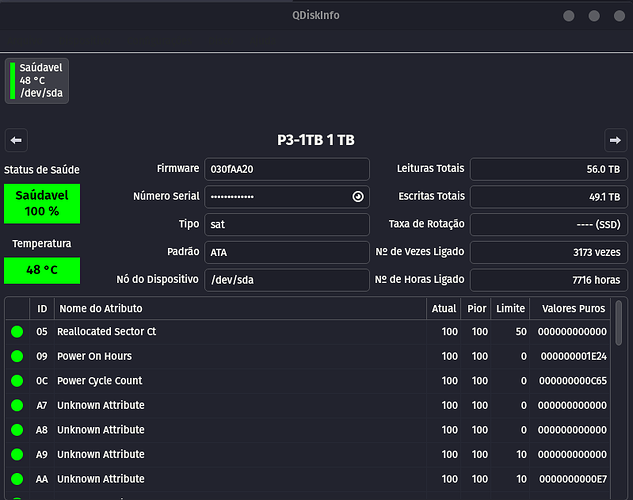Click the Atual column header
Screen dimensions: 633x500
(x=444, y=309)
